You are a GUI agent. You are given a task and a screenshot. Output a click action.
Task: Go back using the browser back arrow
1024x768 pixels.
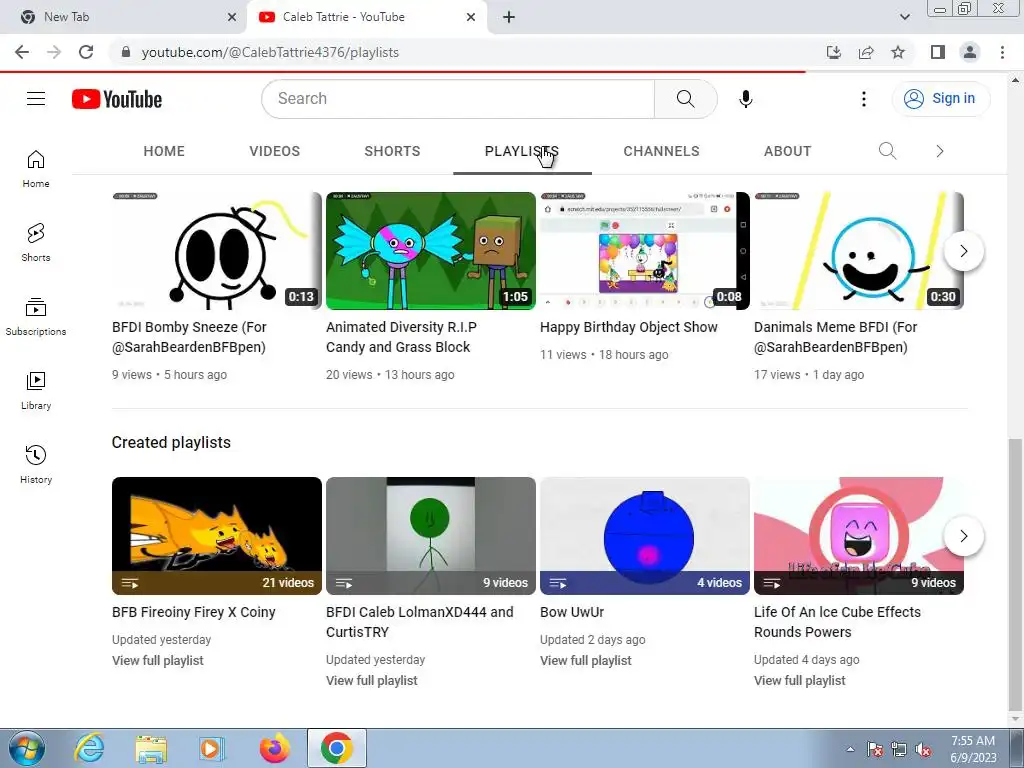[x=22, y=52]
